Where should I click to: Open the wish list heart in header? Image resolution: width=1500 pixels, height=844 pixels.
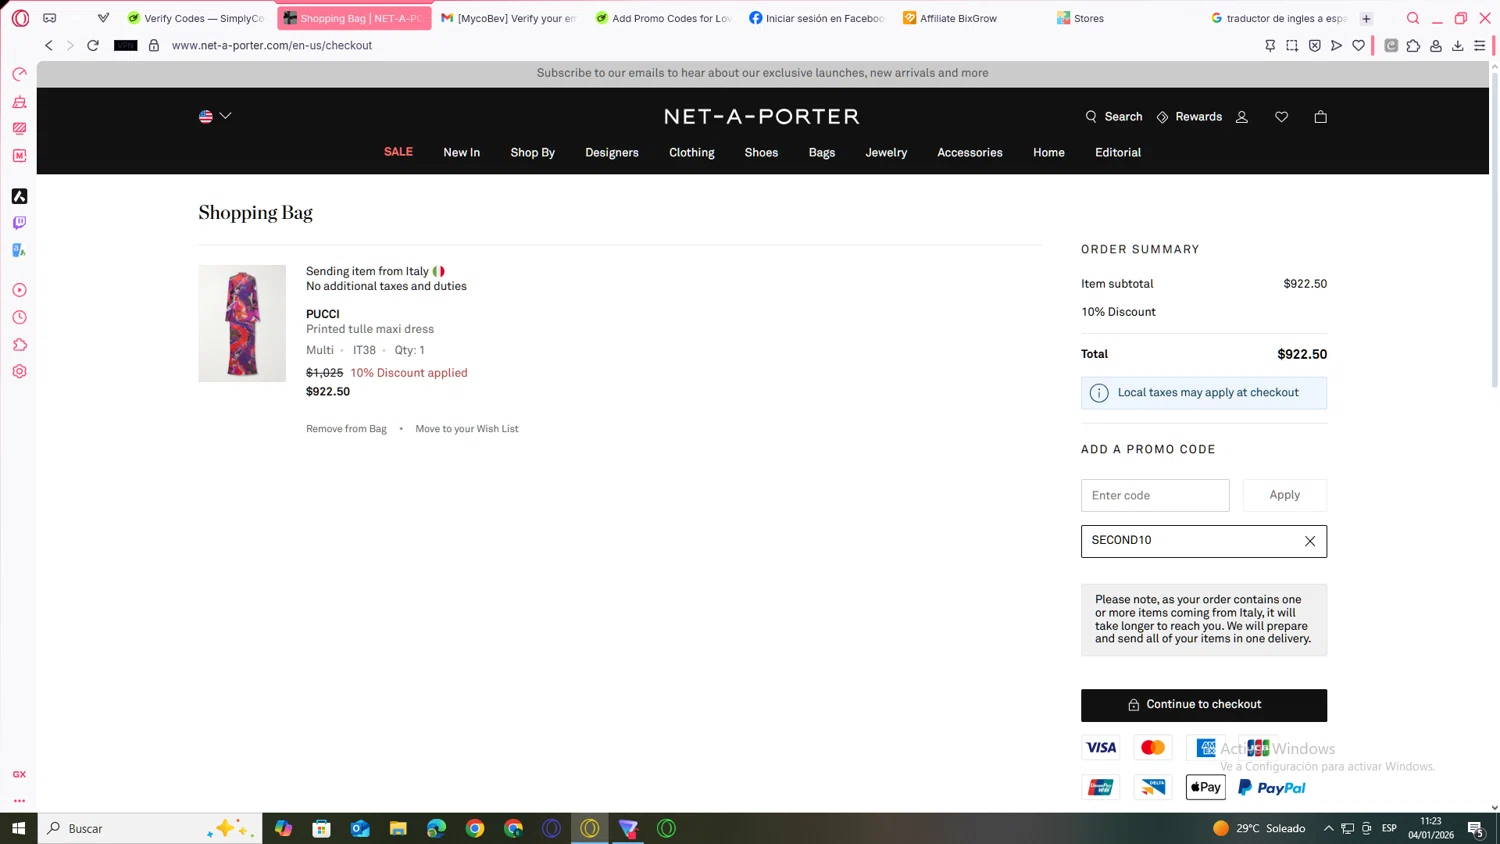point(1281,117)
